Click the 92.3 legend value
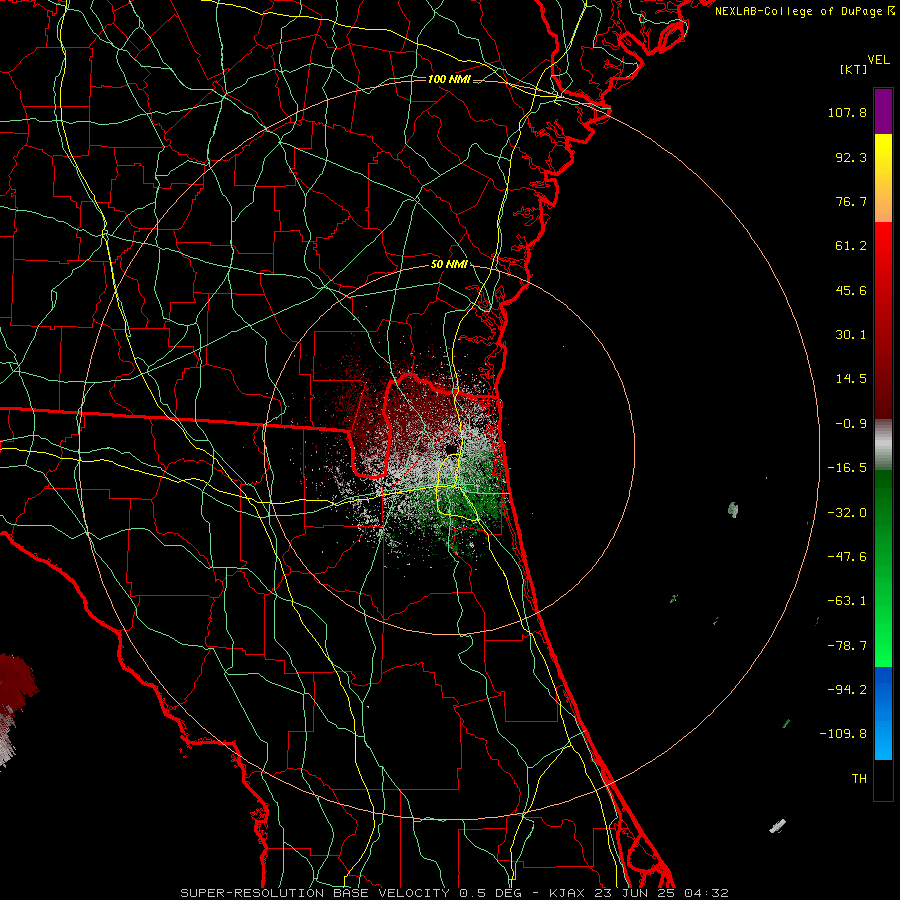This screenshot has width=900, height=900. [x=851, y=157]
